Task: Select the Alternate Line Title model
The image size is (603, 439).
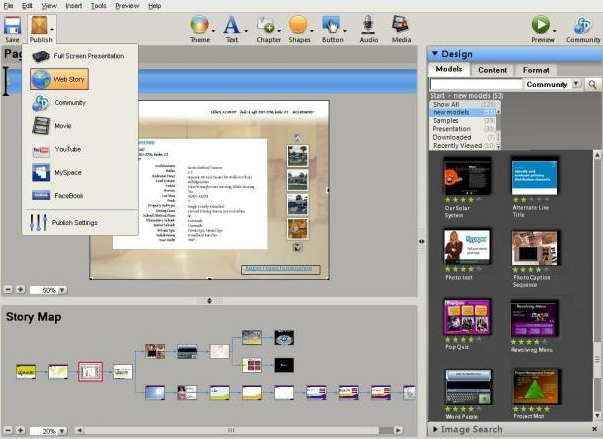Action: coord(534,177)
